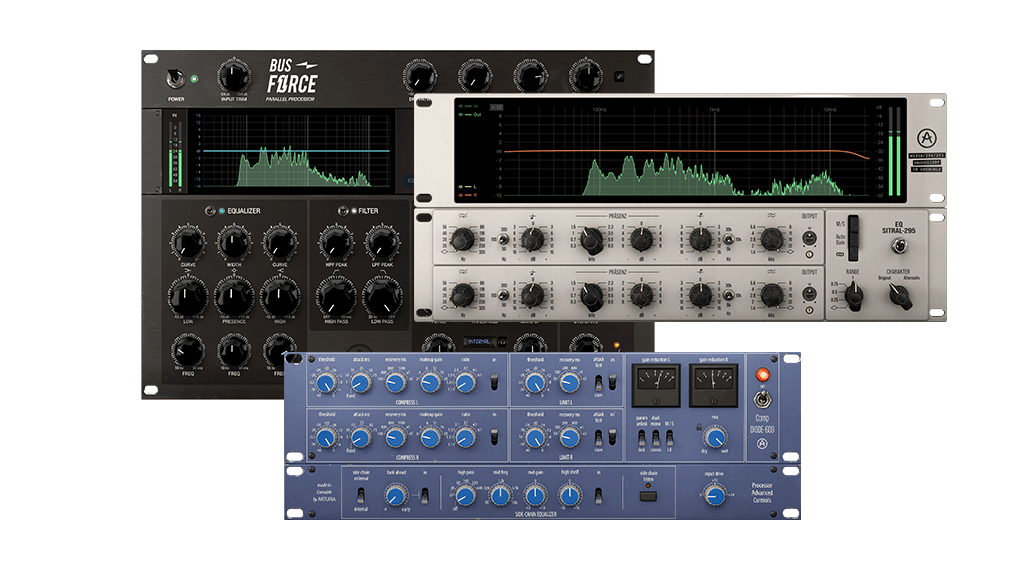Toggle the COMPRESS L in switch
The width and height of the screenshot is (1034, 580).
(495, 382)
